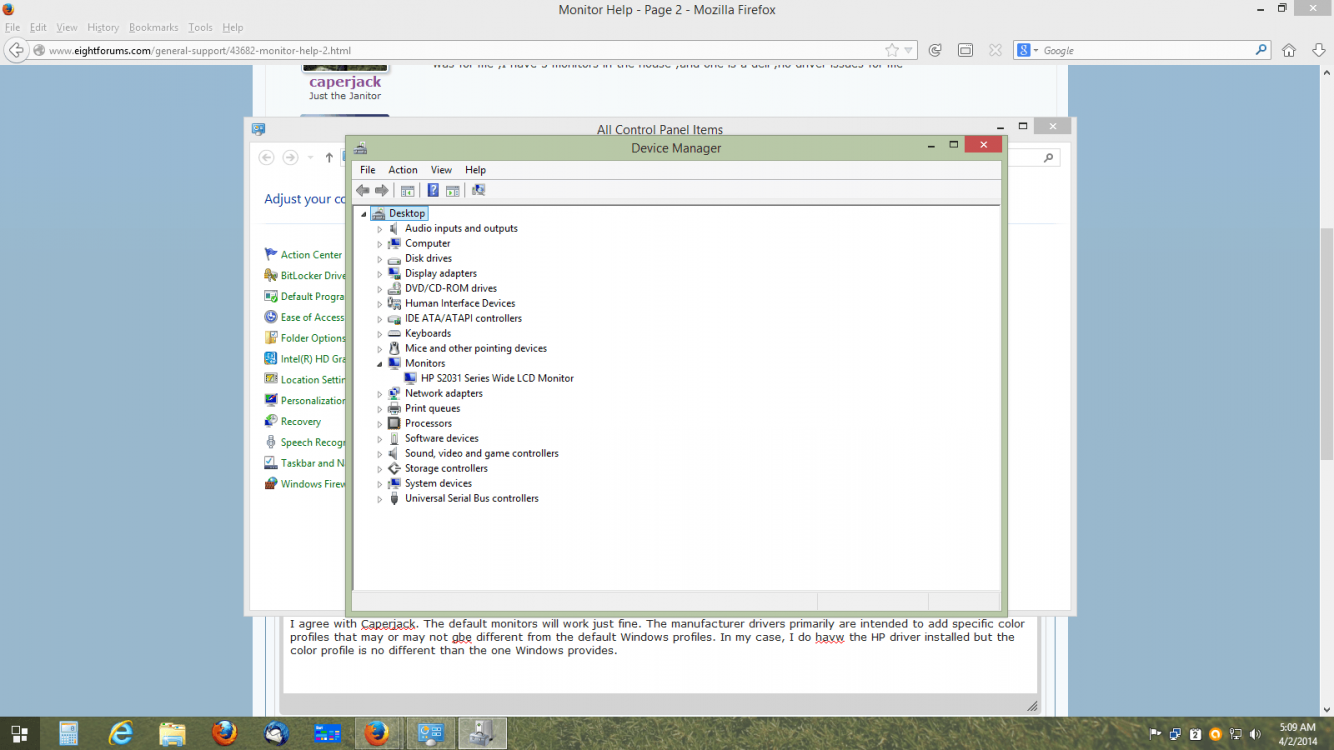The image size is (1334, 750).
Task: Expand the IDE ATA/ATAPI controllers arrow
Action: [x=380, y=319]
